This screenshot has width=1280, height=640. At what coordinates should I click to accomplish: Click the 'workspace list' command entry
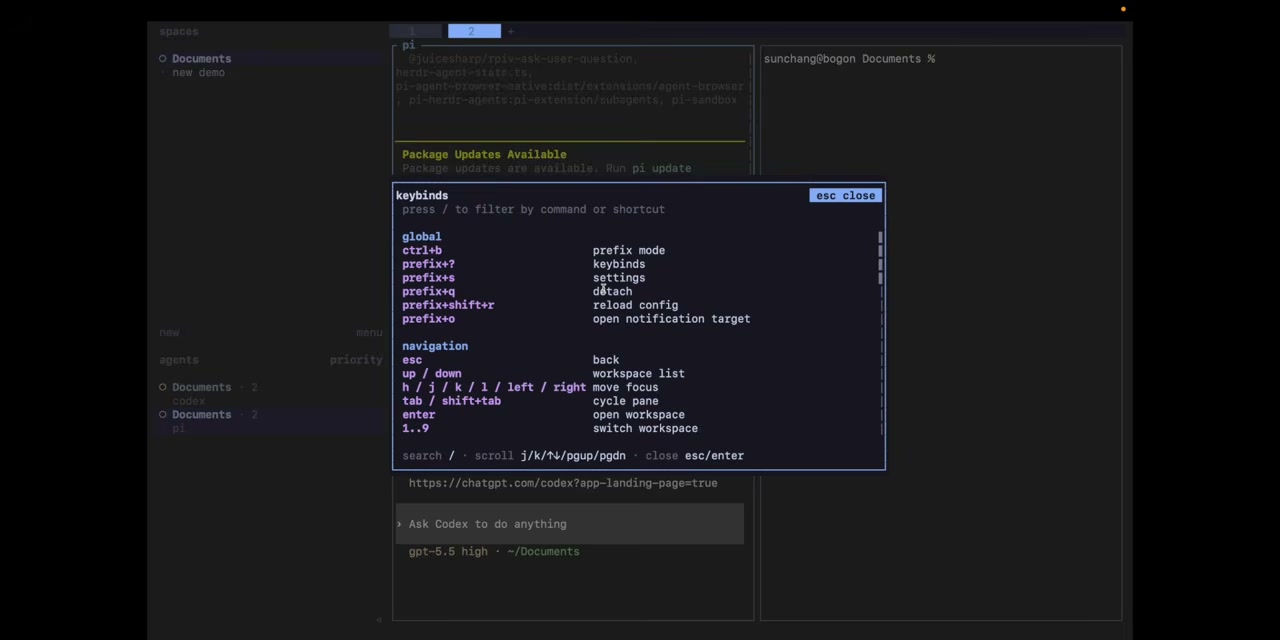pos(639,373)
